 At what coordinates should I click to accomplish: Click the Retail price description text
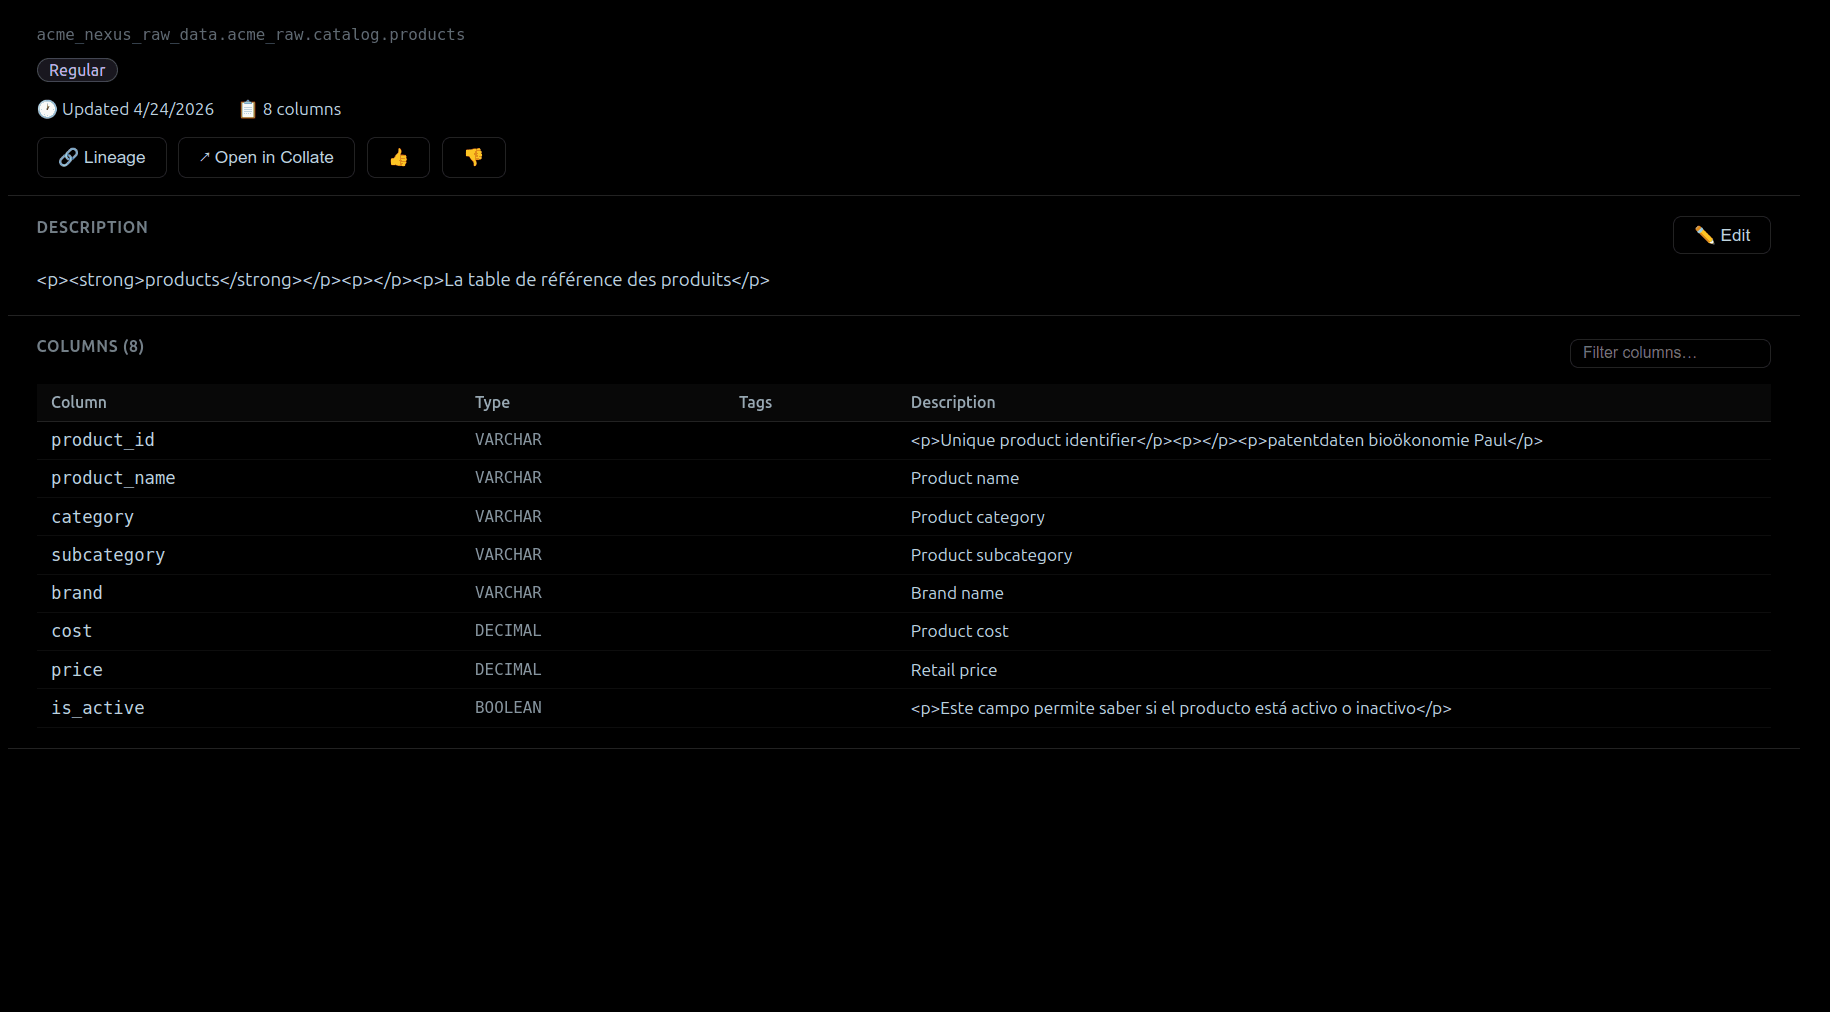pyautogui.click(x=953, y=670)
